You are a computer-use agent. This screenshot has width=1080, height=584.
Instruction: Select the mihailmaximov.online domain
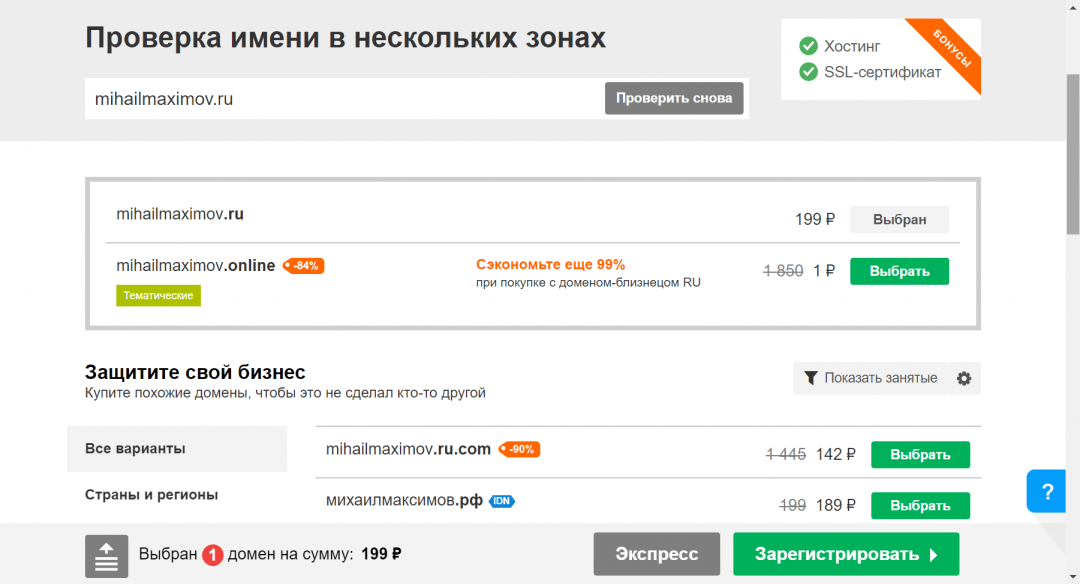click(x=899, y=271)
